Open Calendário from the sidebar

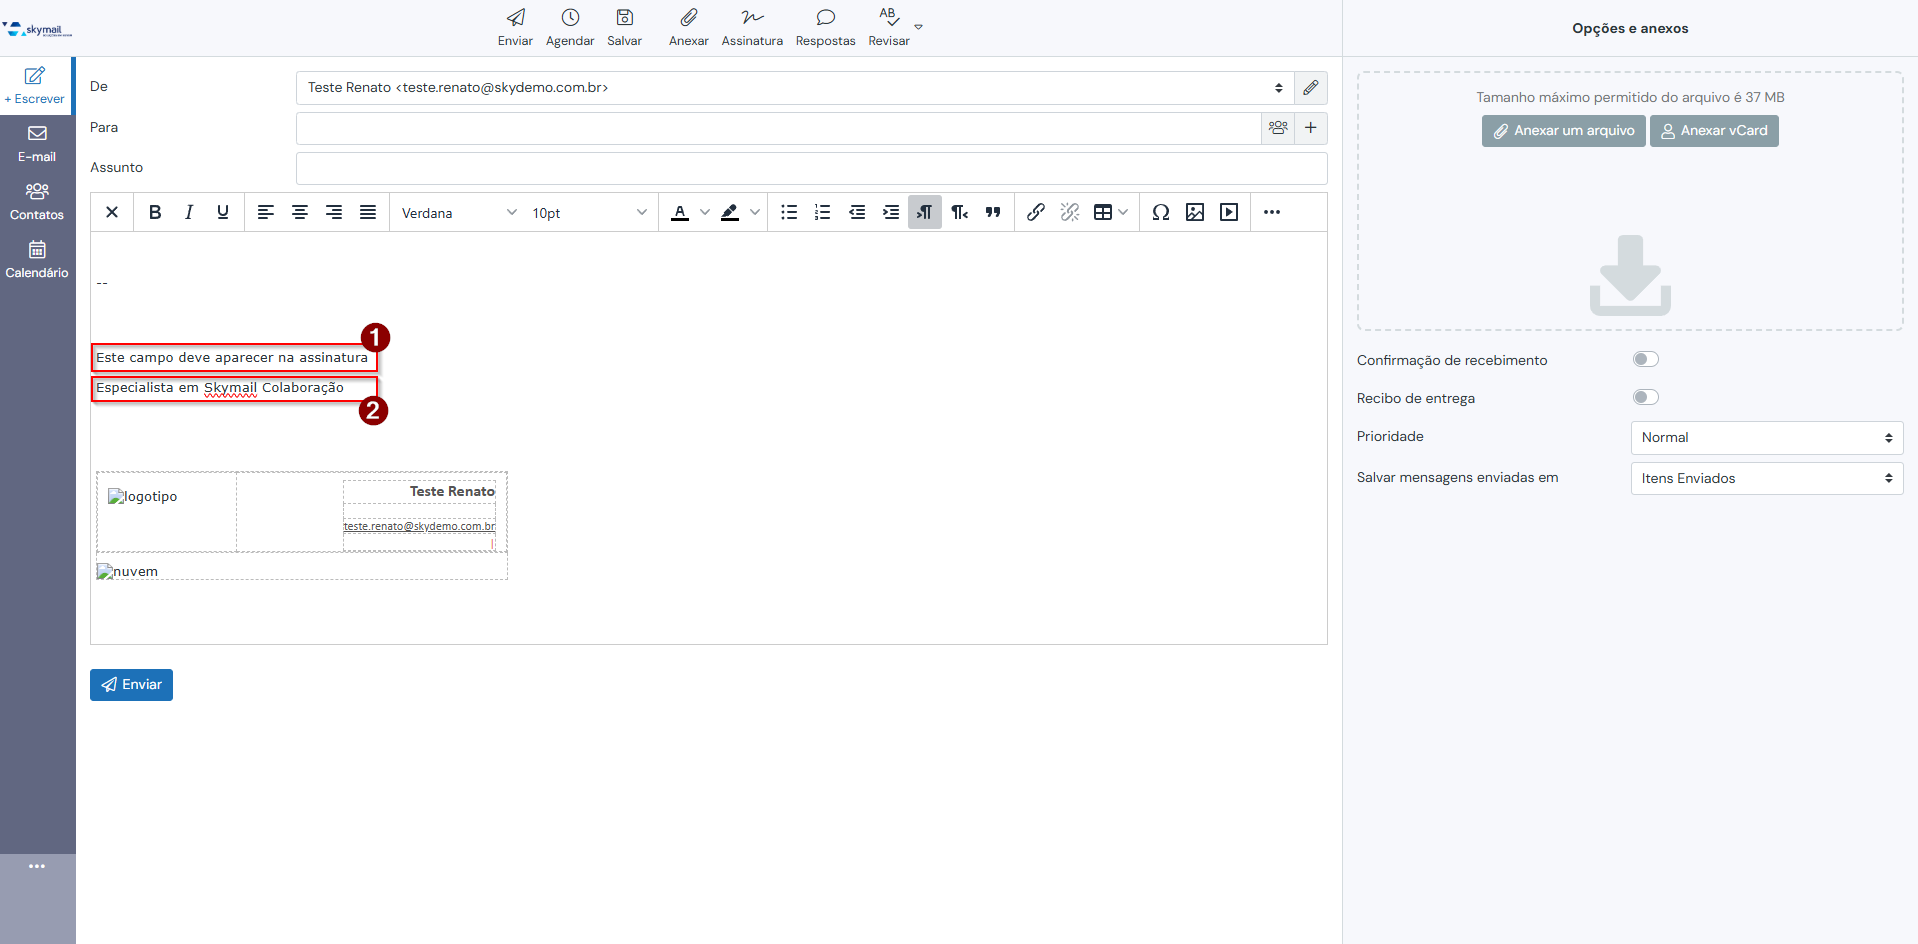tap(37, 259)
